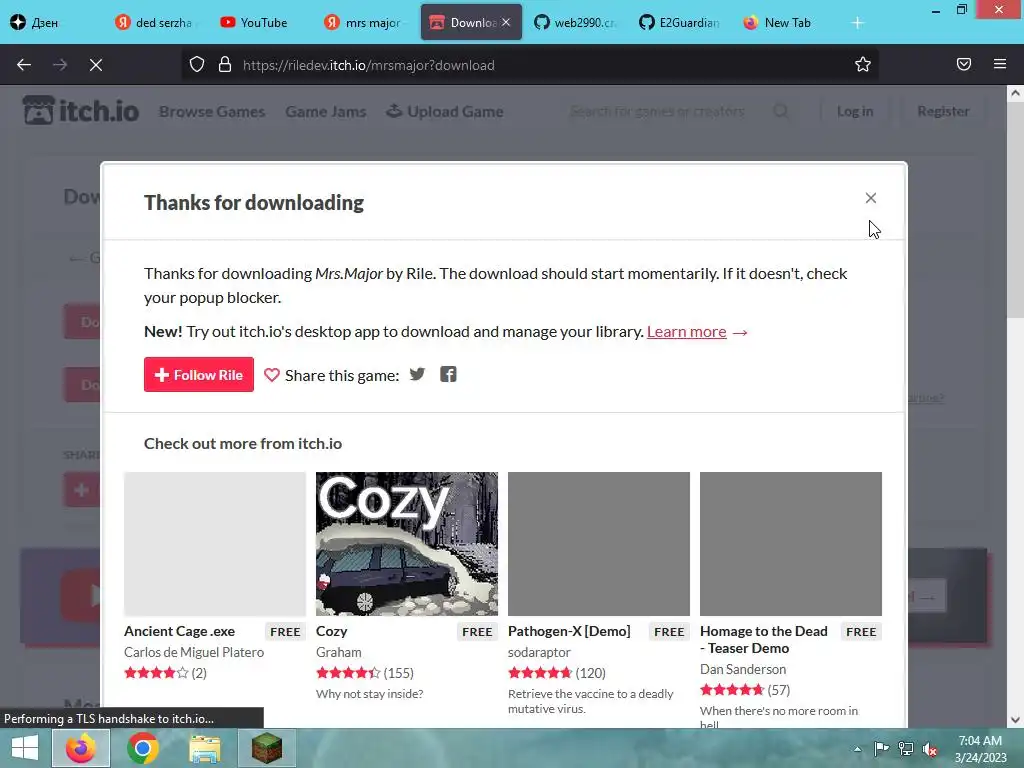
Task: Click the Action Center flag icon
Action: (x=881, y=749)
